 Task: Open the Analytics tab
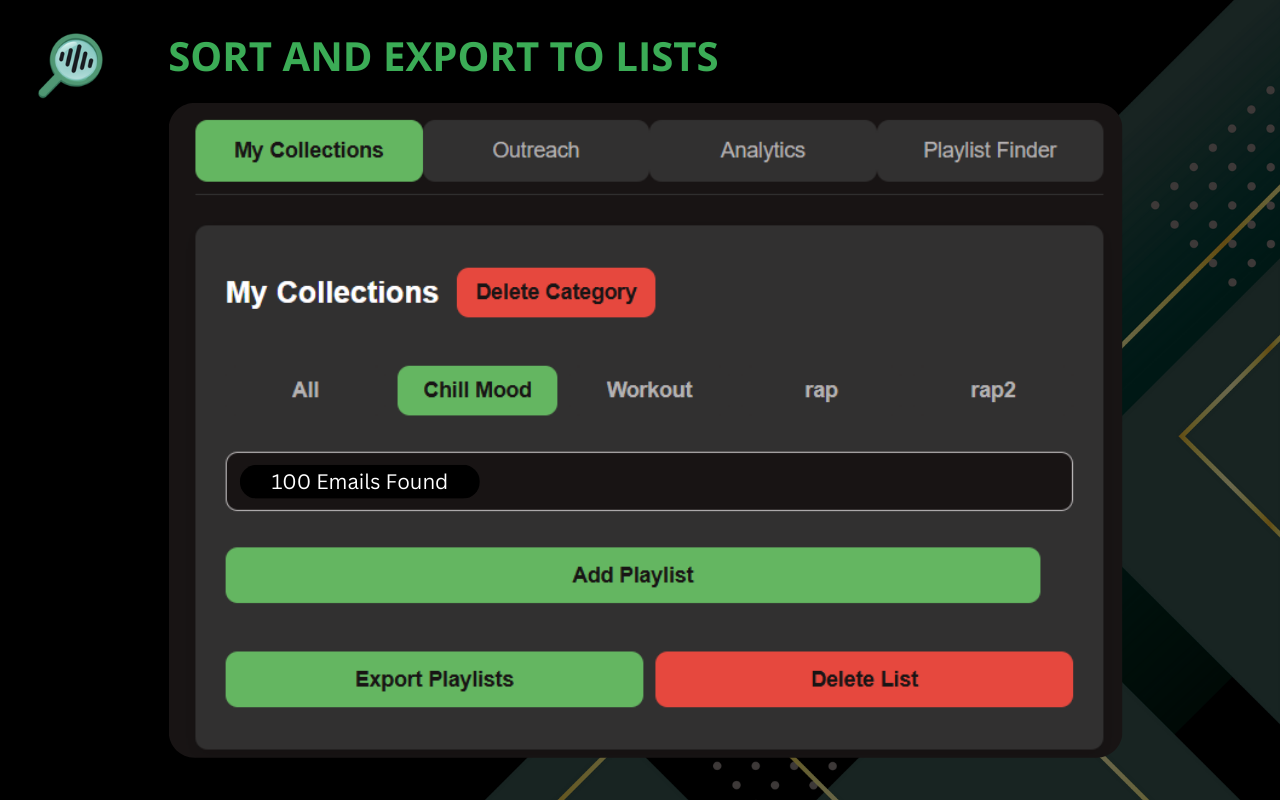(763, 151)
